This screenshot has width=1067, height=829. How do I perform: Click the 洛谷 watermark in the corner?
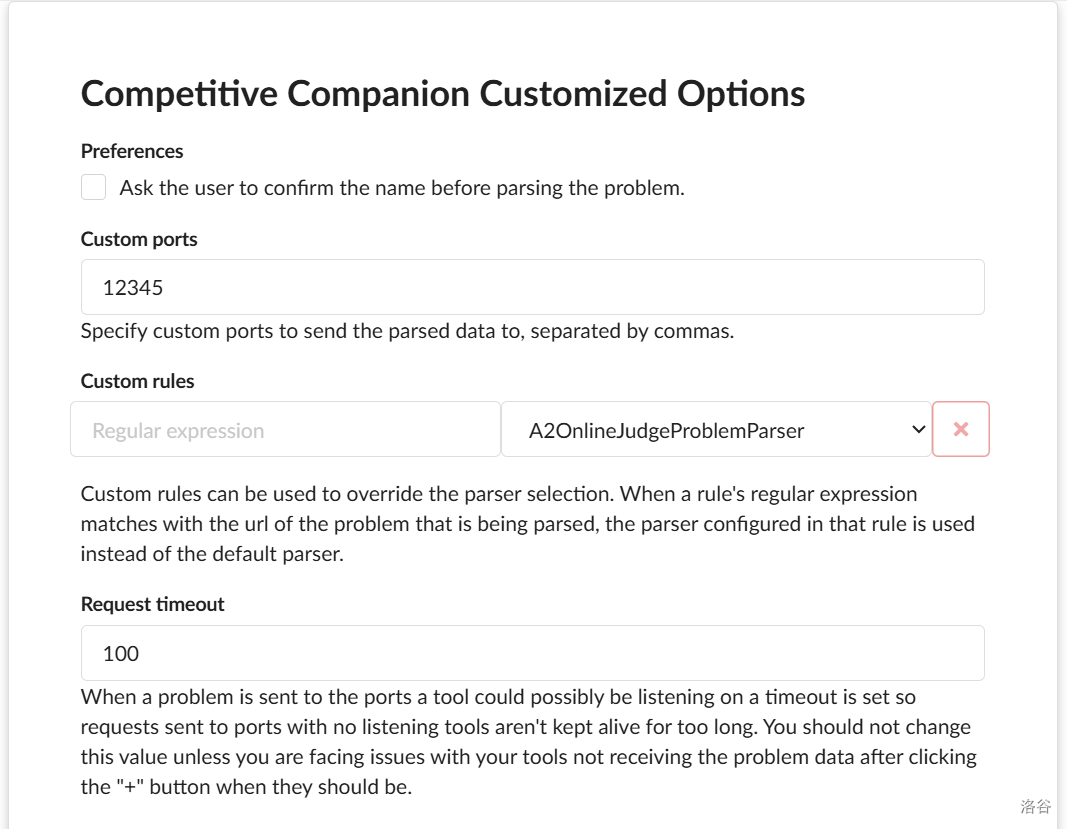[x=1035, y=806]
